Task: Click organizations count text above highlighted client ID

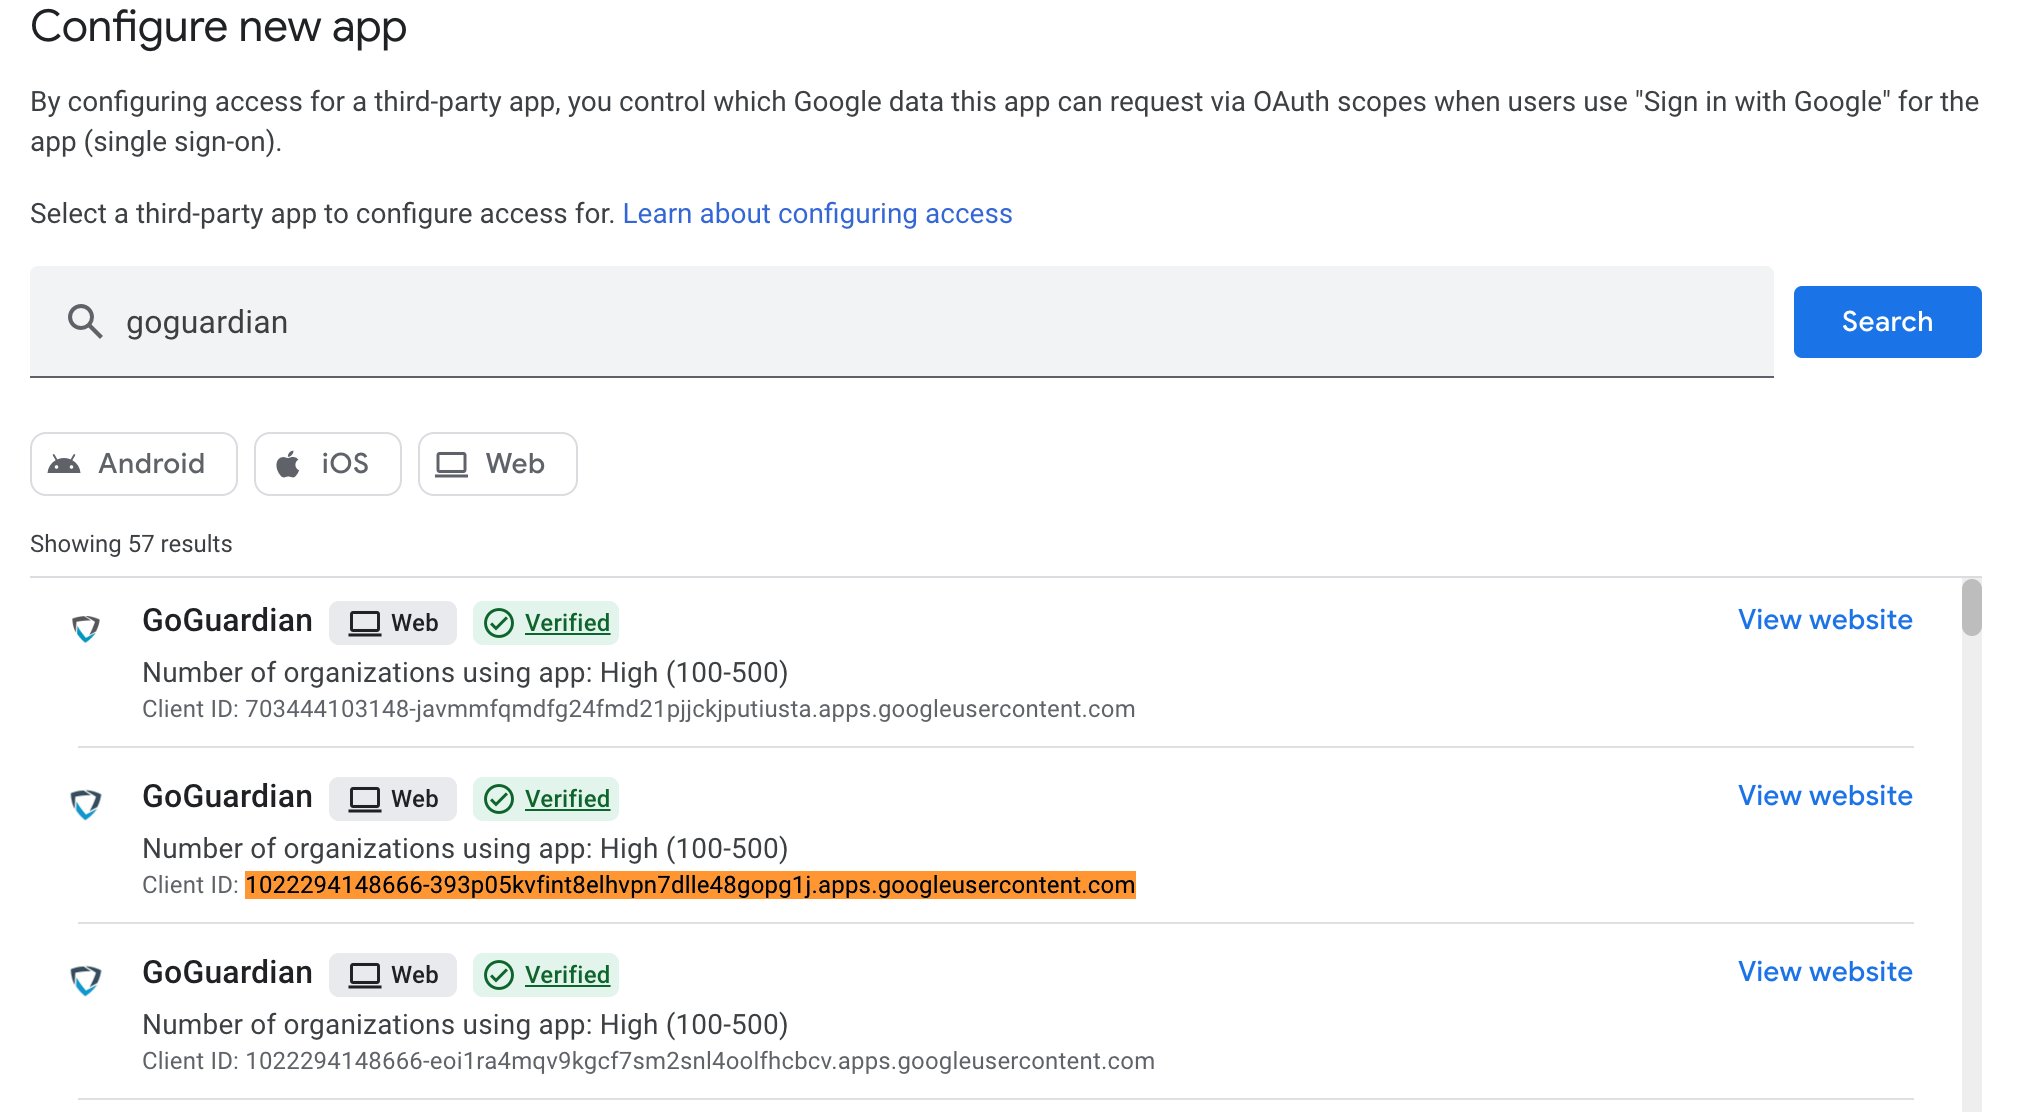Action: point(465,849)
